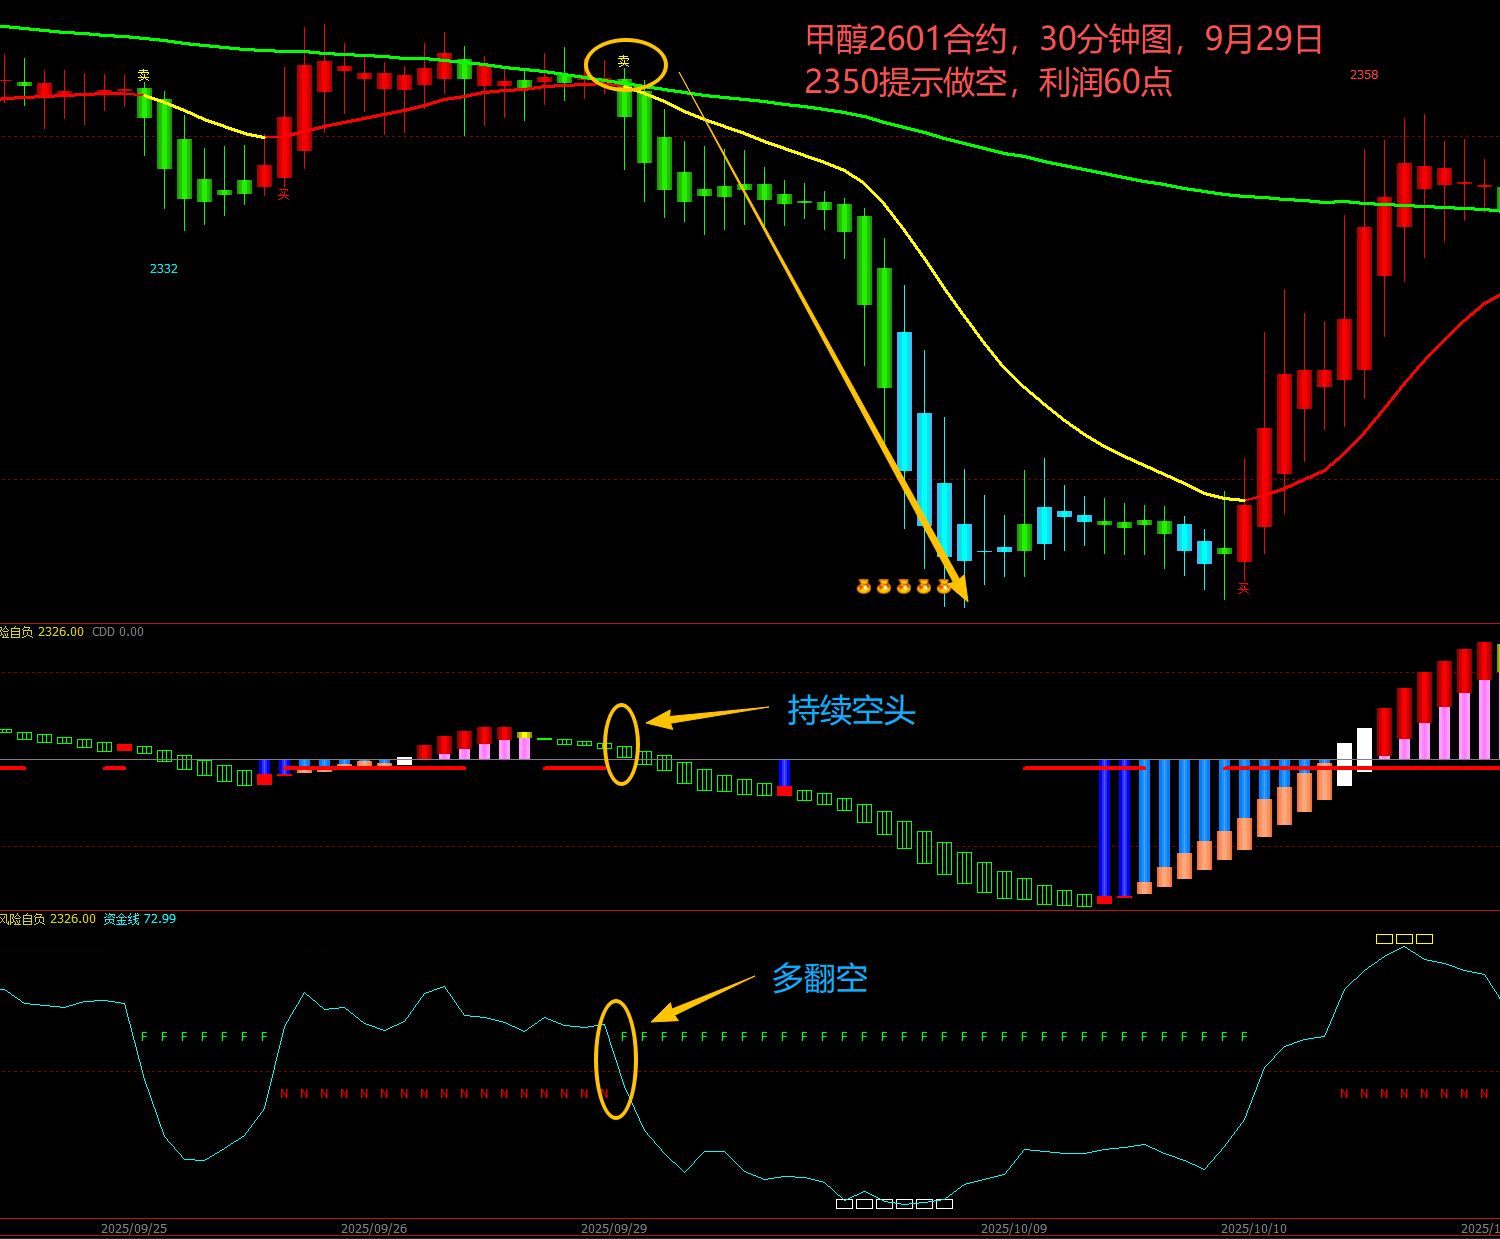Click the 持续空头 annotation text
Image resolution: width=1500 pixels, height=1239 pixels.
click(851, 711)
